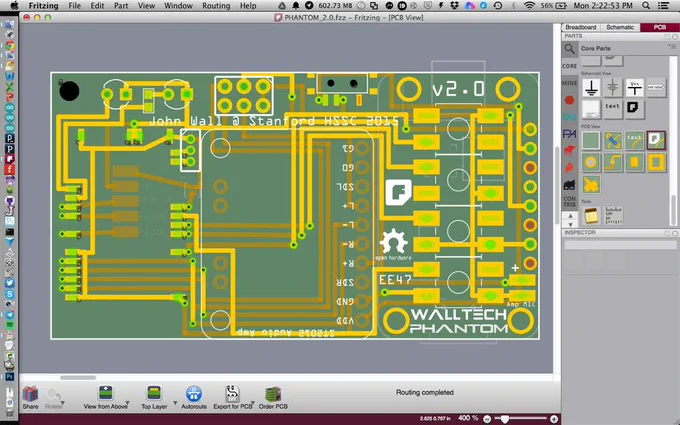Click the parts bin tabs up arrow
Viewport: 680px width, 425px height.
pyautogui.click(x=570, y=216)
